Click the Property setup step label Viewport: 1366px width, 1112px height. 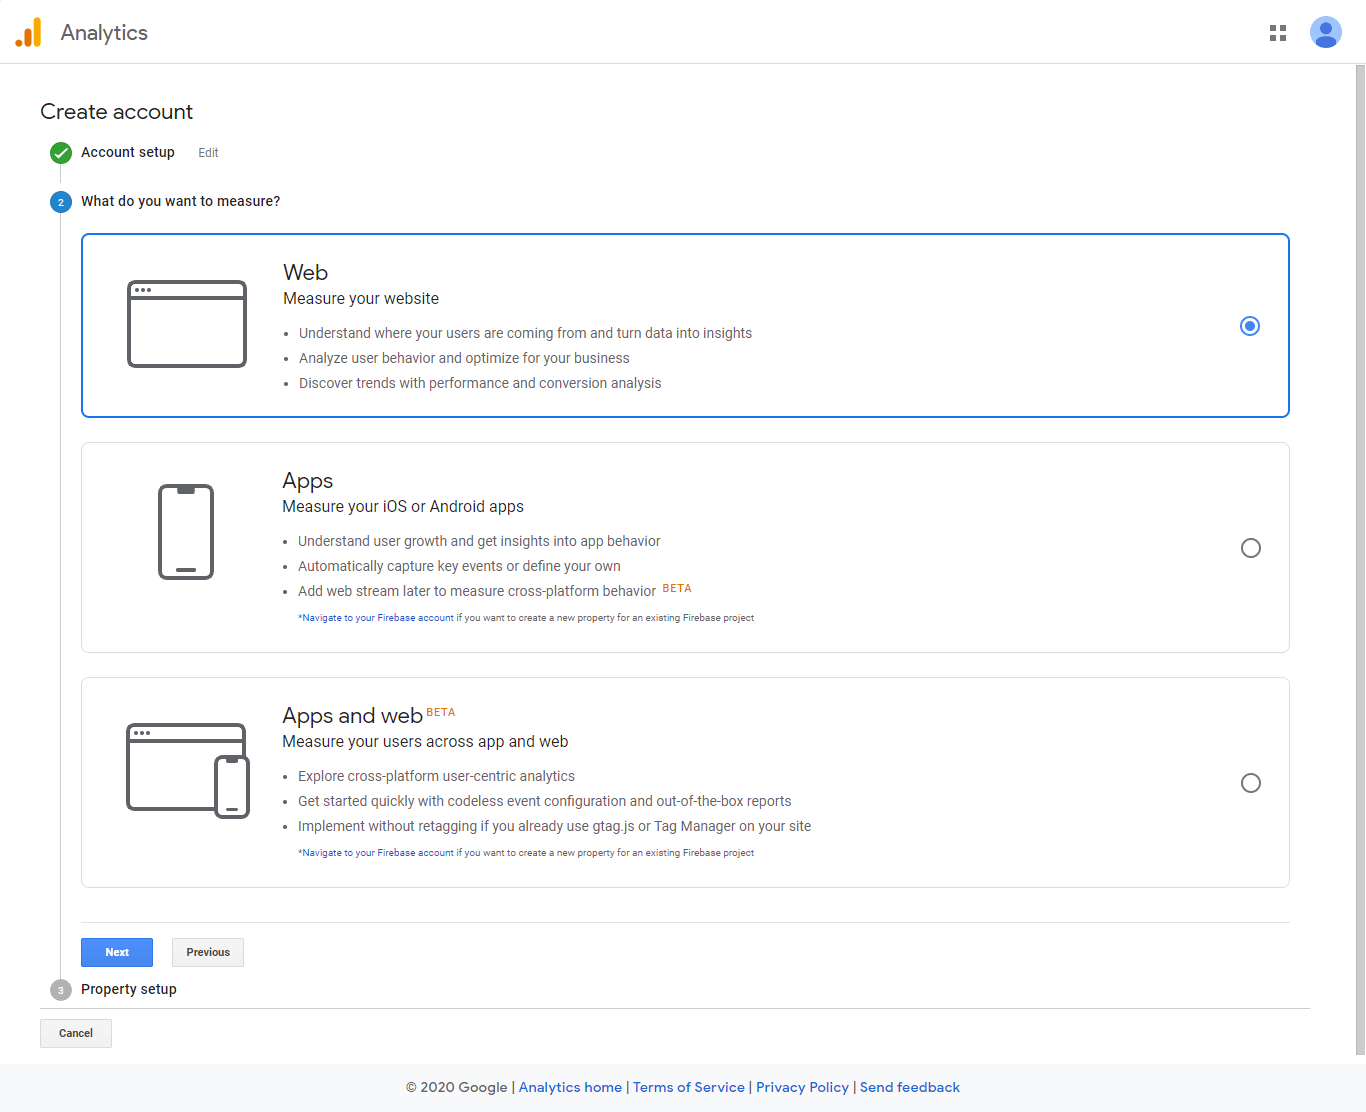129,989
